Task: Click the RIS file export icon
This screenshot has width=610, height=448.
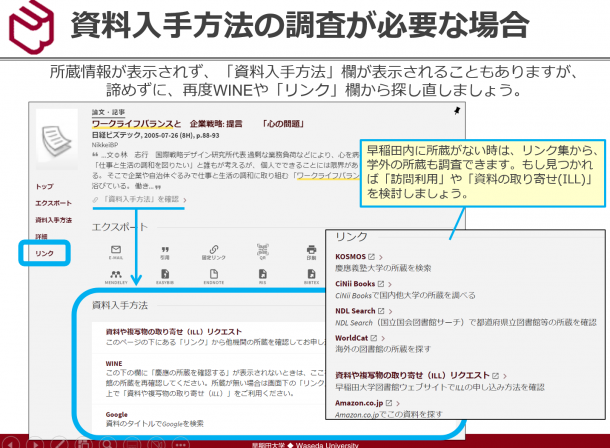Action: point(263,274)
